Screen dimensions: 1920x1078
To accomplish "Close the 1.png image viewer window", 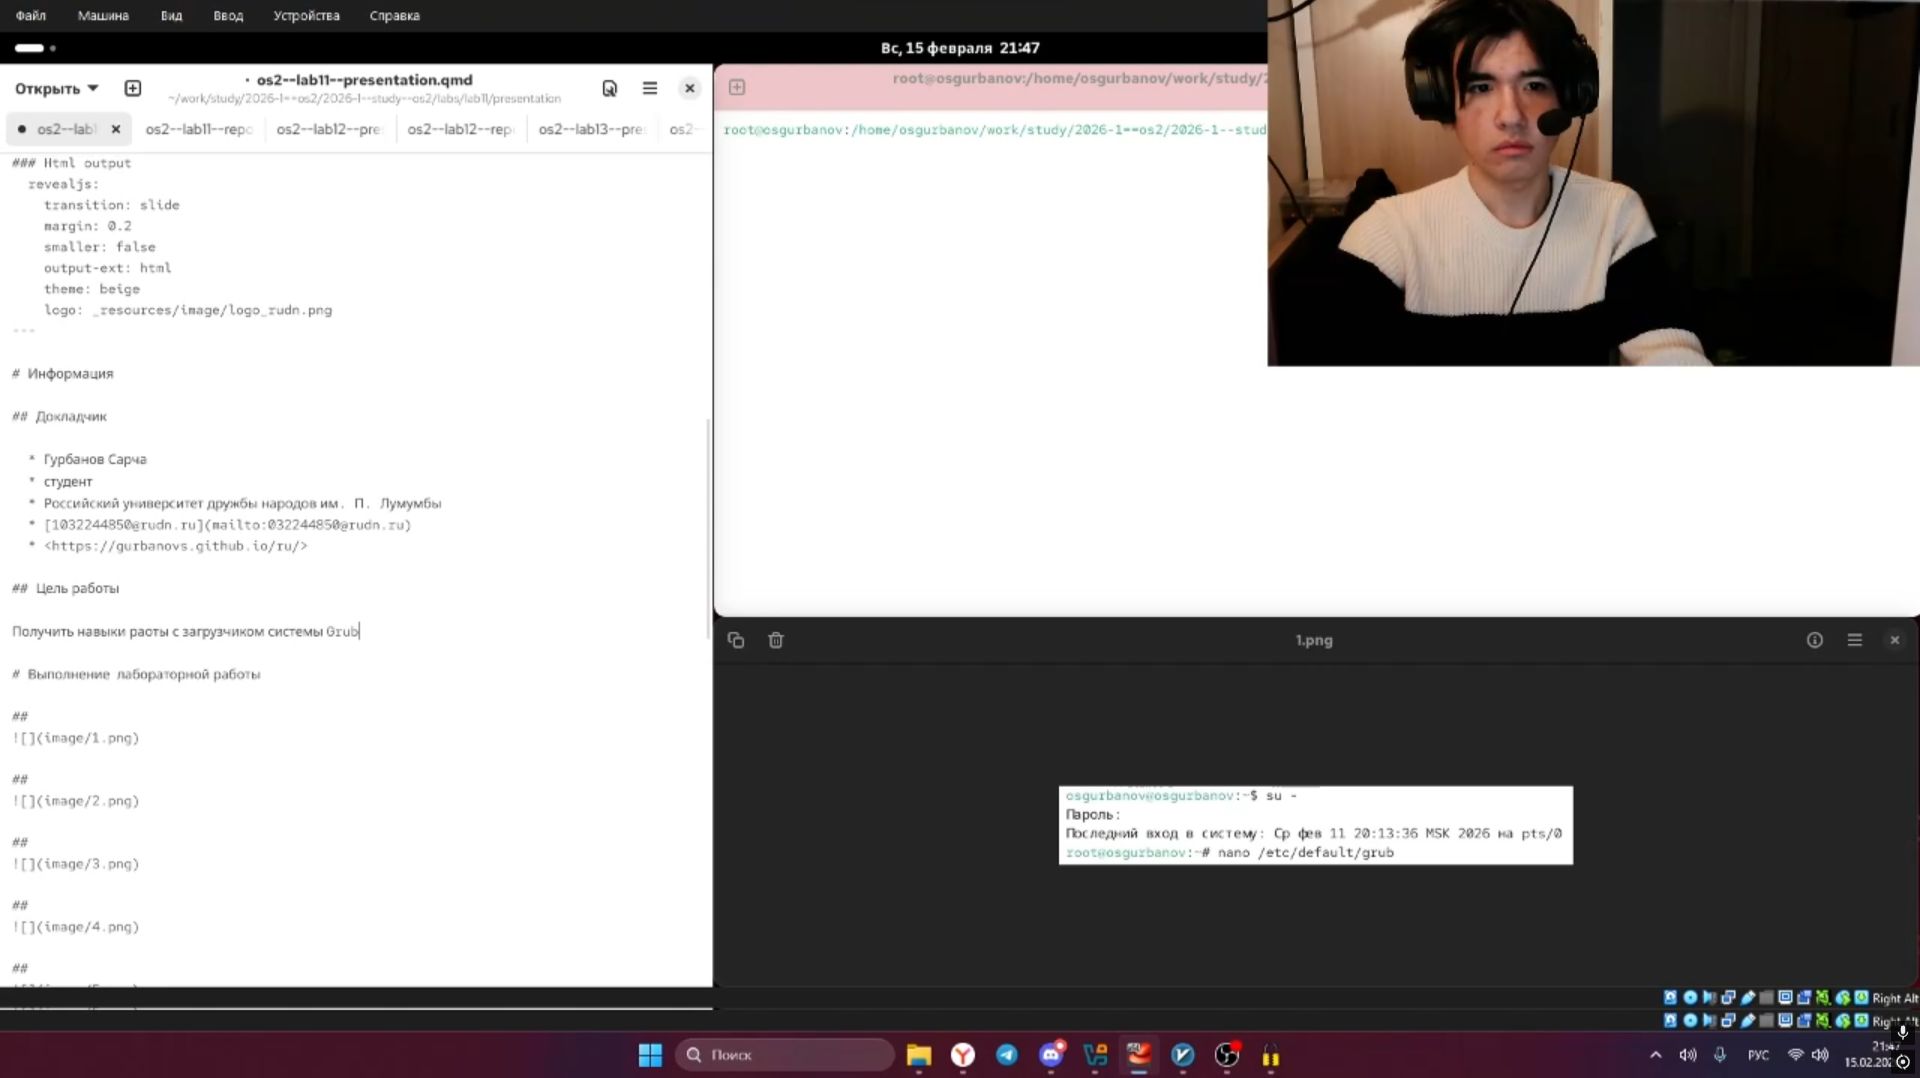I will click(x=1894, y=640).
